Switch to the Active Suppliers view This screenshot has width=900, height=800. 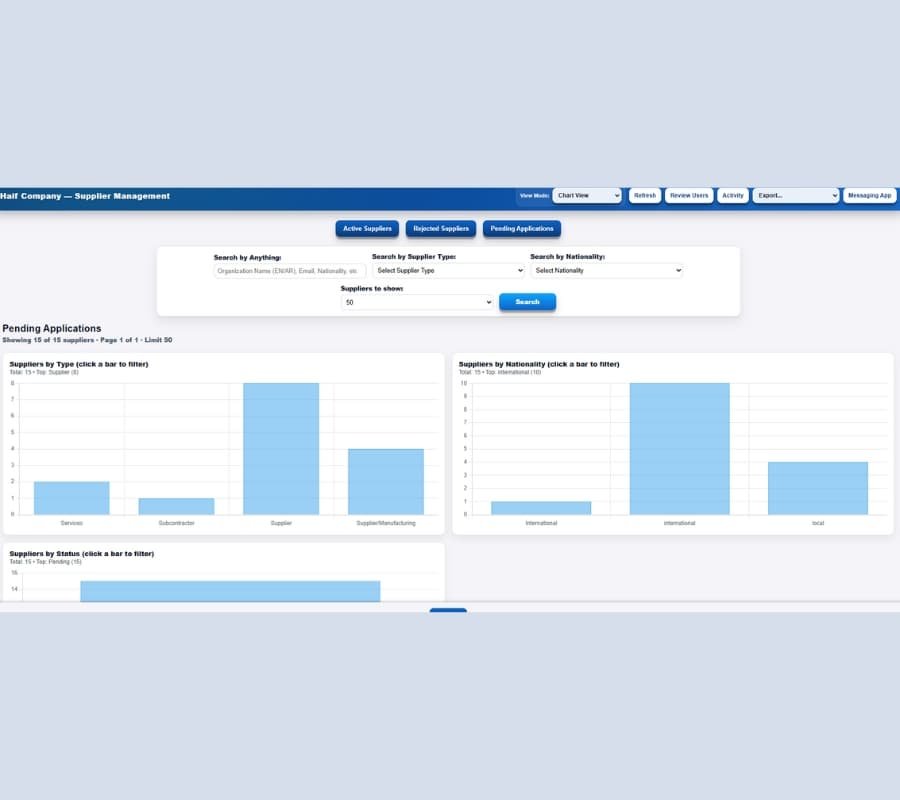coord(367,228)
